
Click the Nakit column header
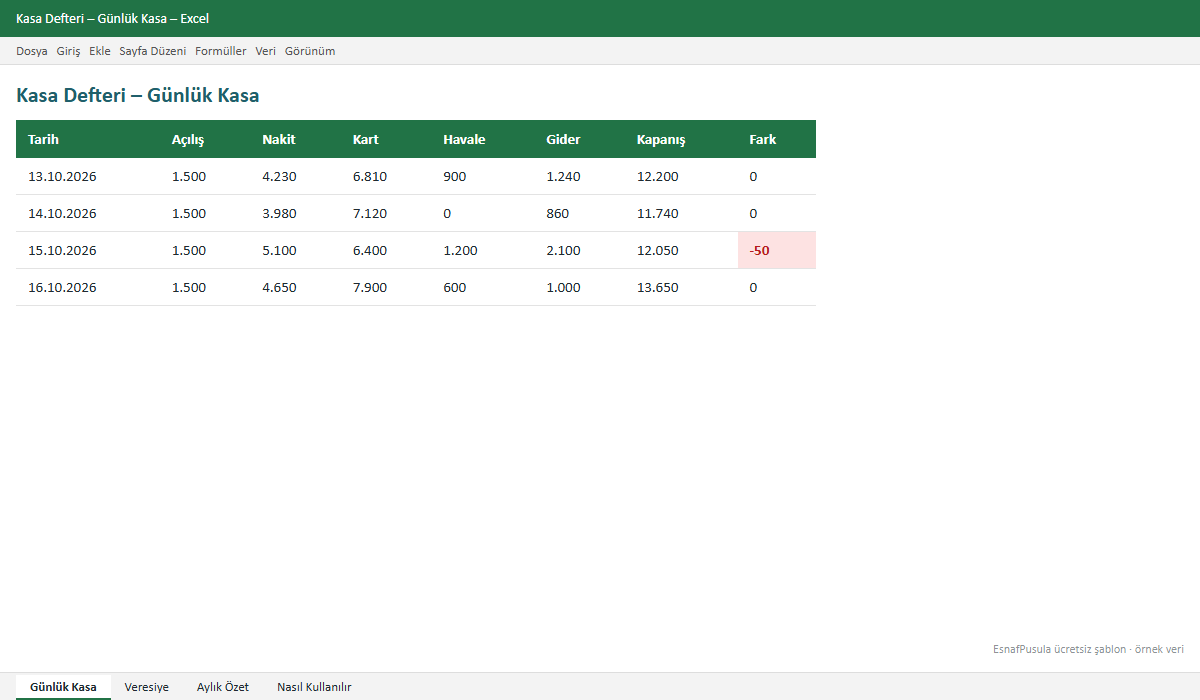tap(295, 139)
